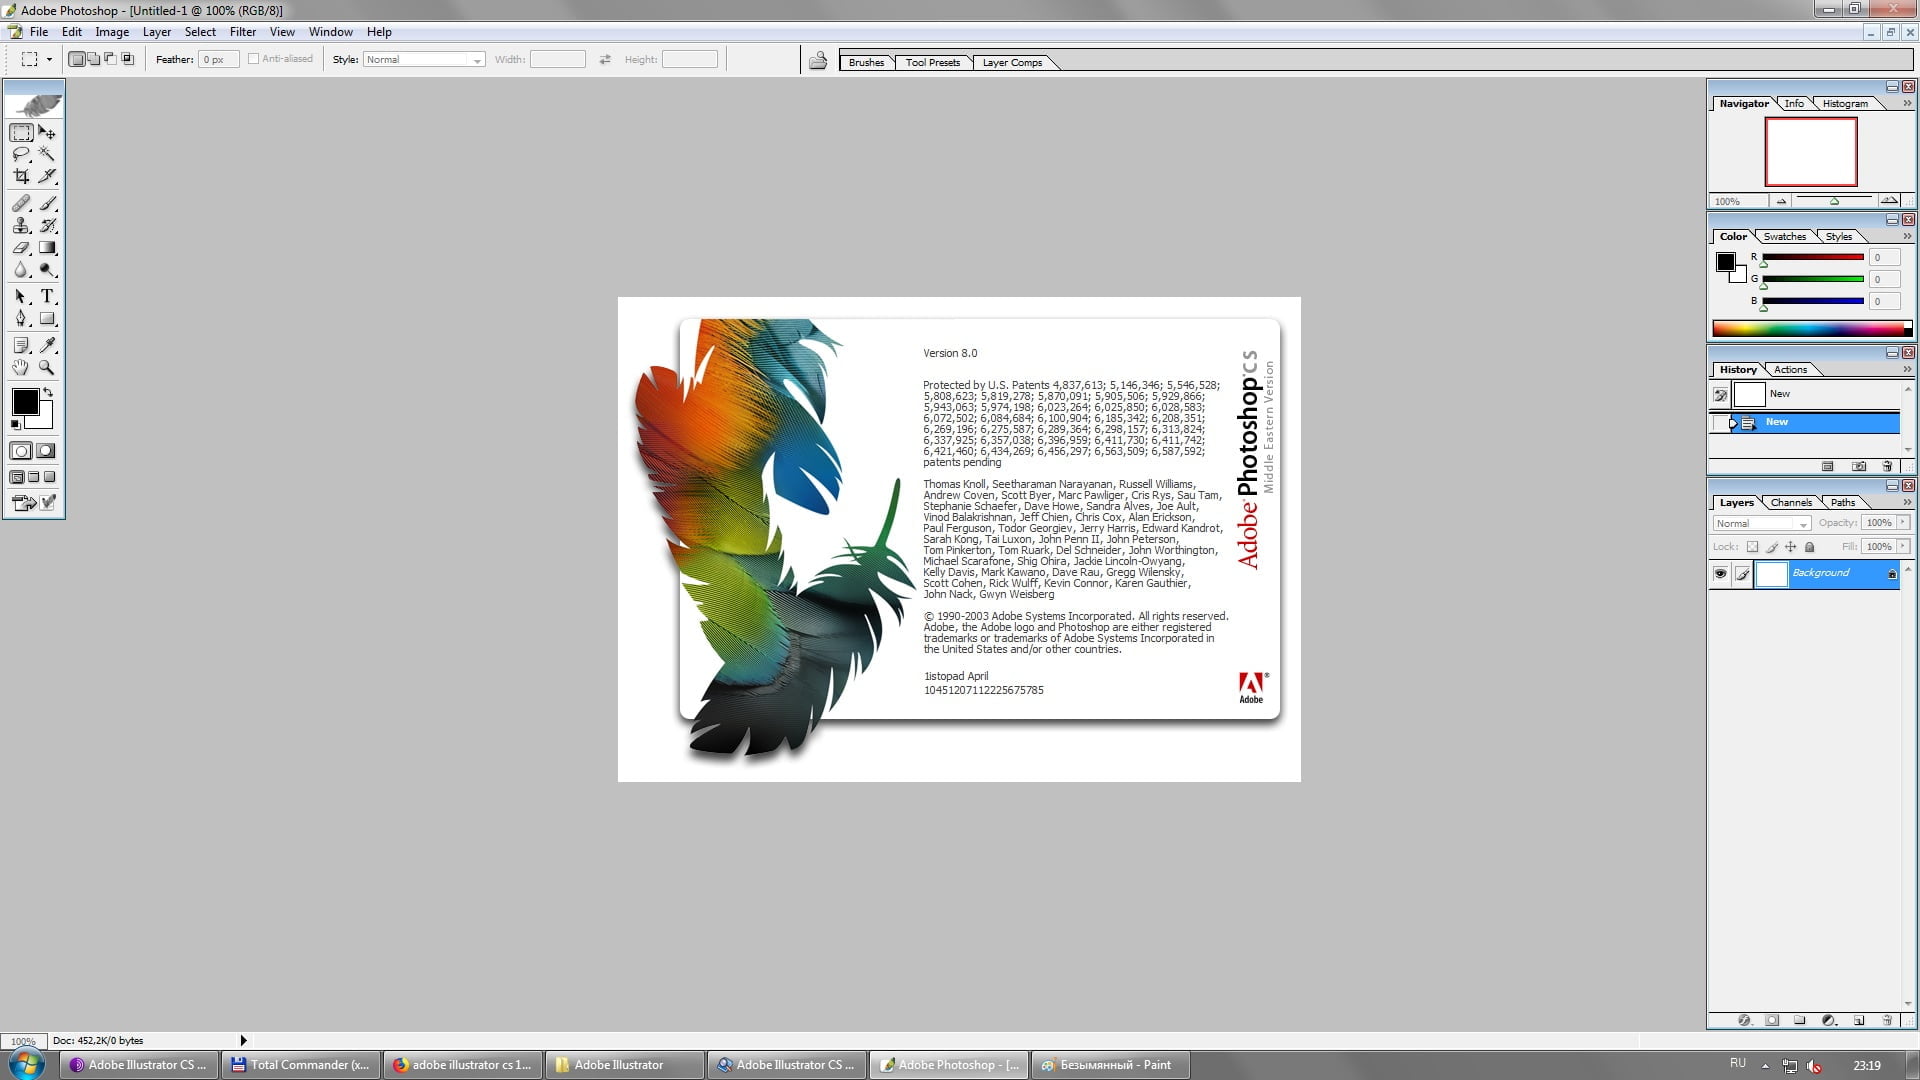This screenshot has height=1080, width=1920.
Task: Activate the Zoom magnifier tool
Action: 47,367
